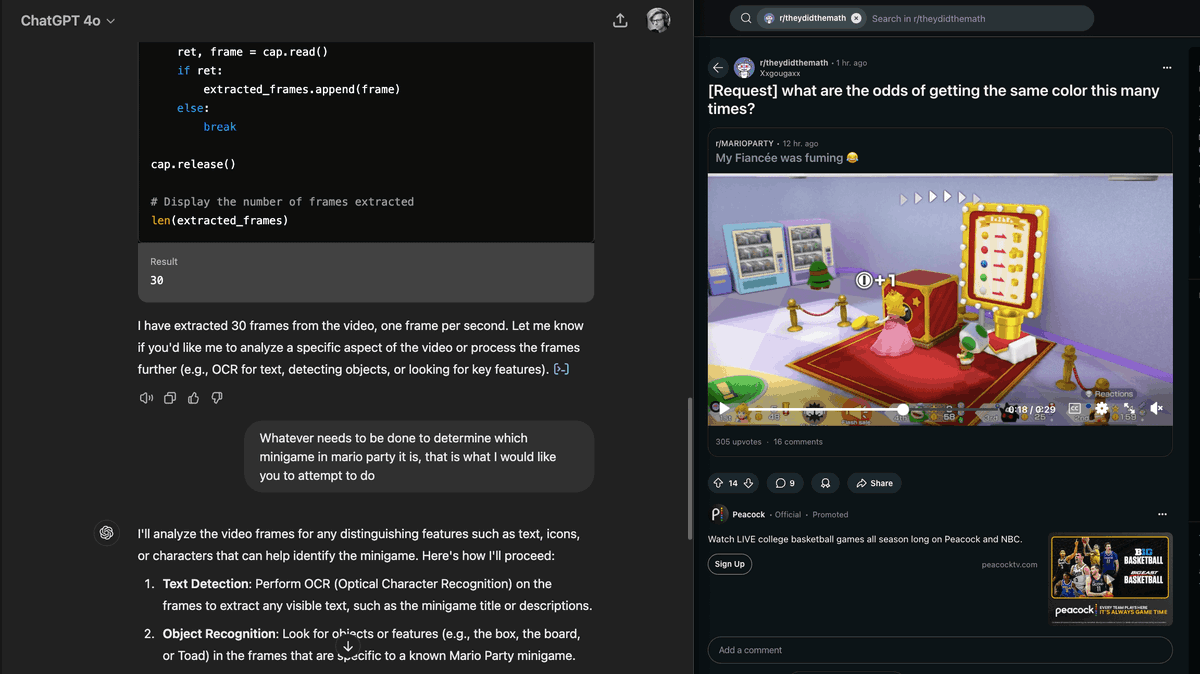Image resolution: width=1200 pixels, height=674 pixels.
Task: Click the 'Object Recognition' list item
Action: (x=372, y=645)
